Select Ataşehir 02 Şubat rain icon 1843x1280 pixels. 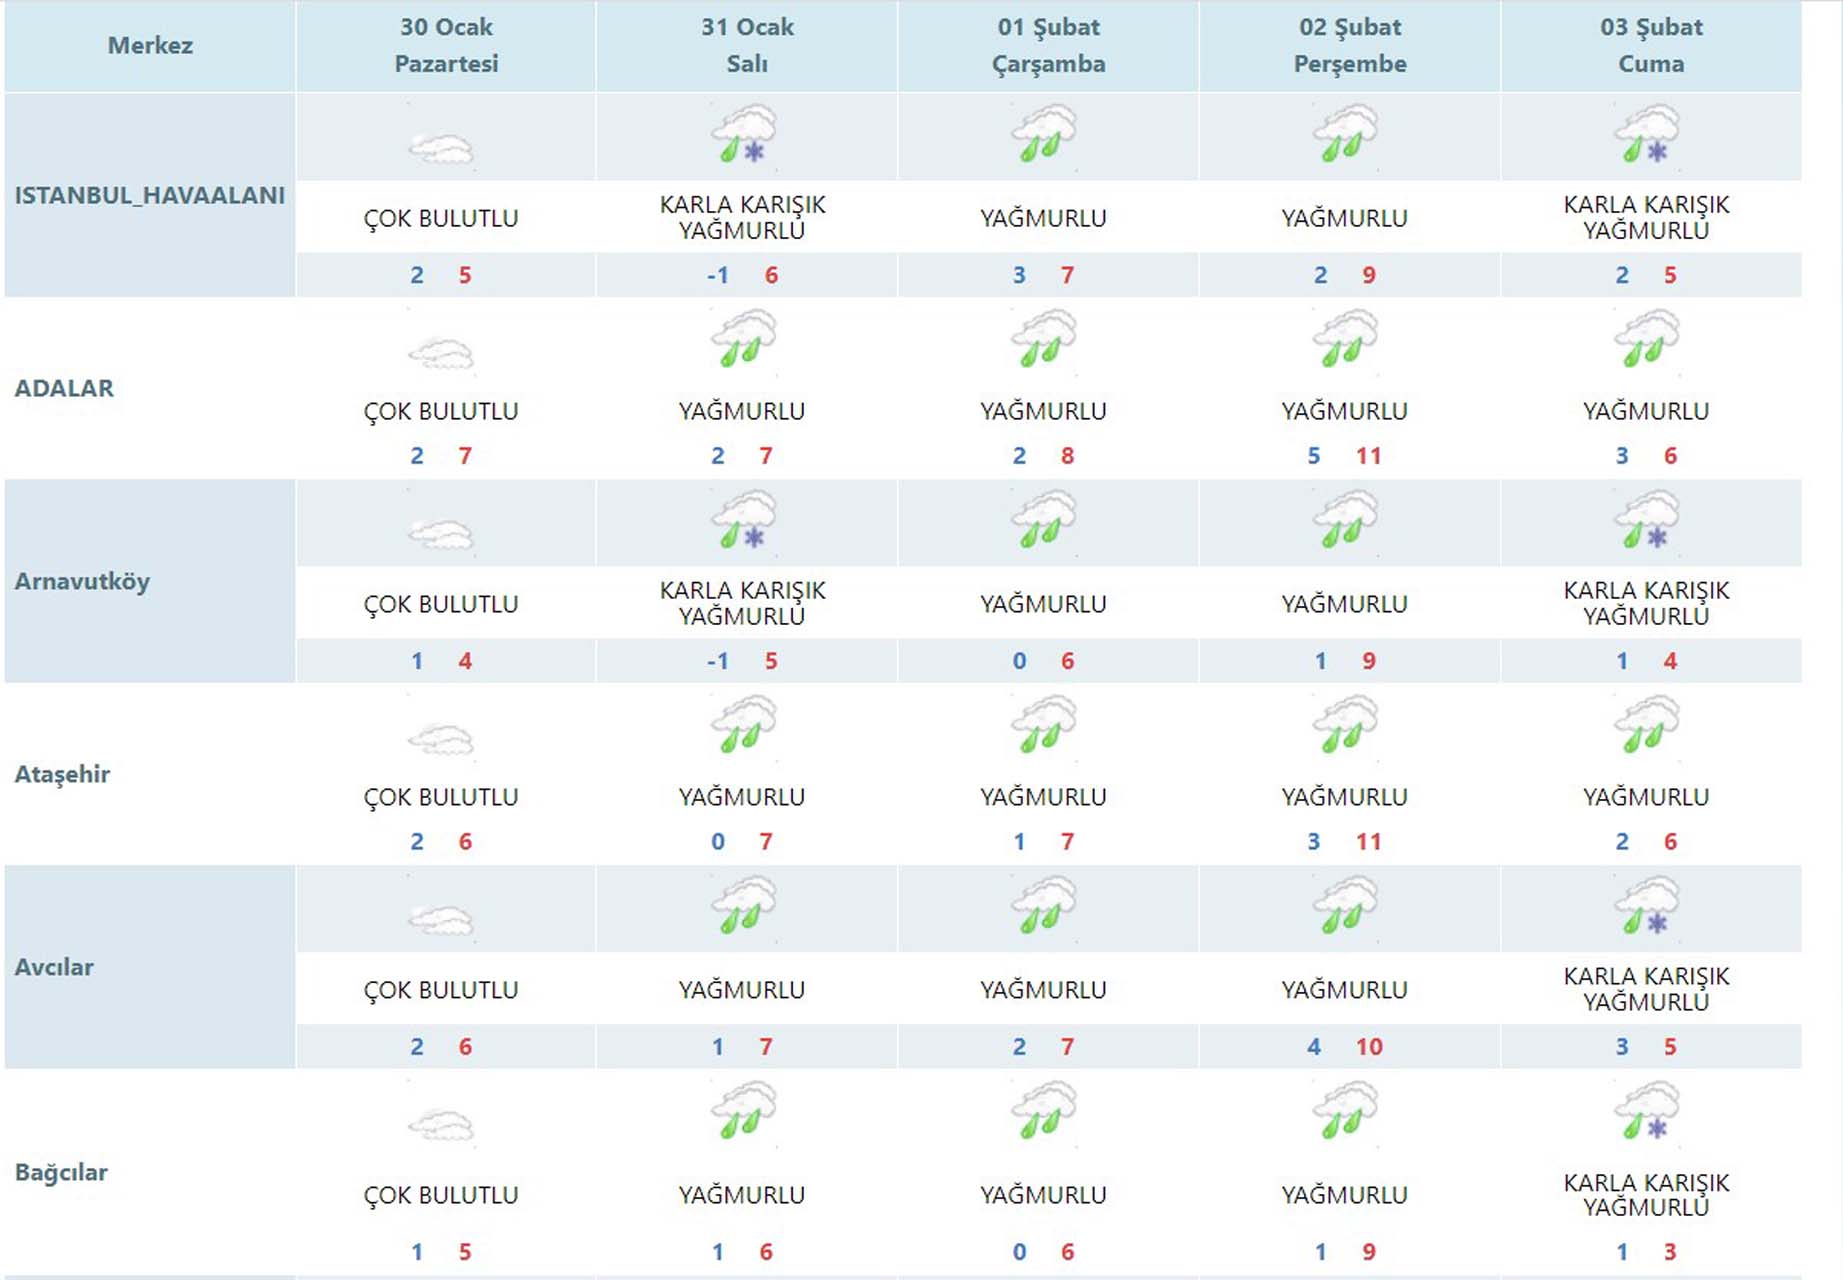[x=1344, y=725]
